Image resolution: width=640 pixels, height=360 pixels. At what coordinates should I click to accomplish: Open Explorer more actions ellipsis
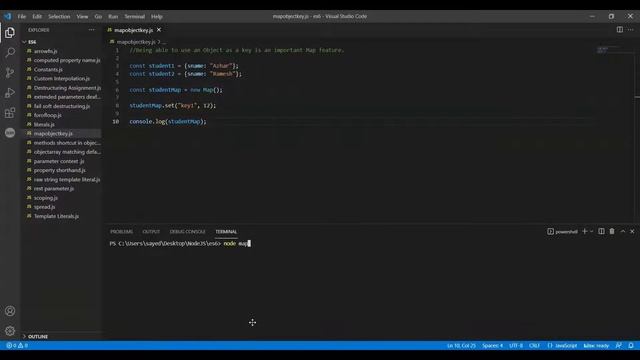click(x=91, y=30)
